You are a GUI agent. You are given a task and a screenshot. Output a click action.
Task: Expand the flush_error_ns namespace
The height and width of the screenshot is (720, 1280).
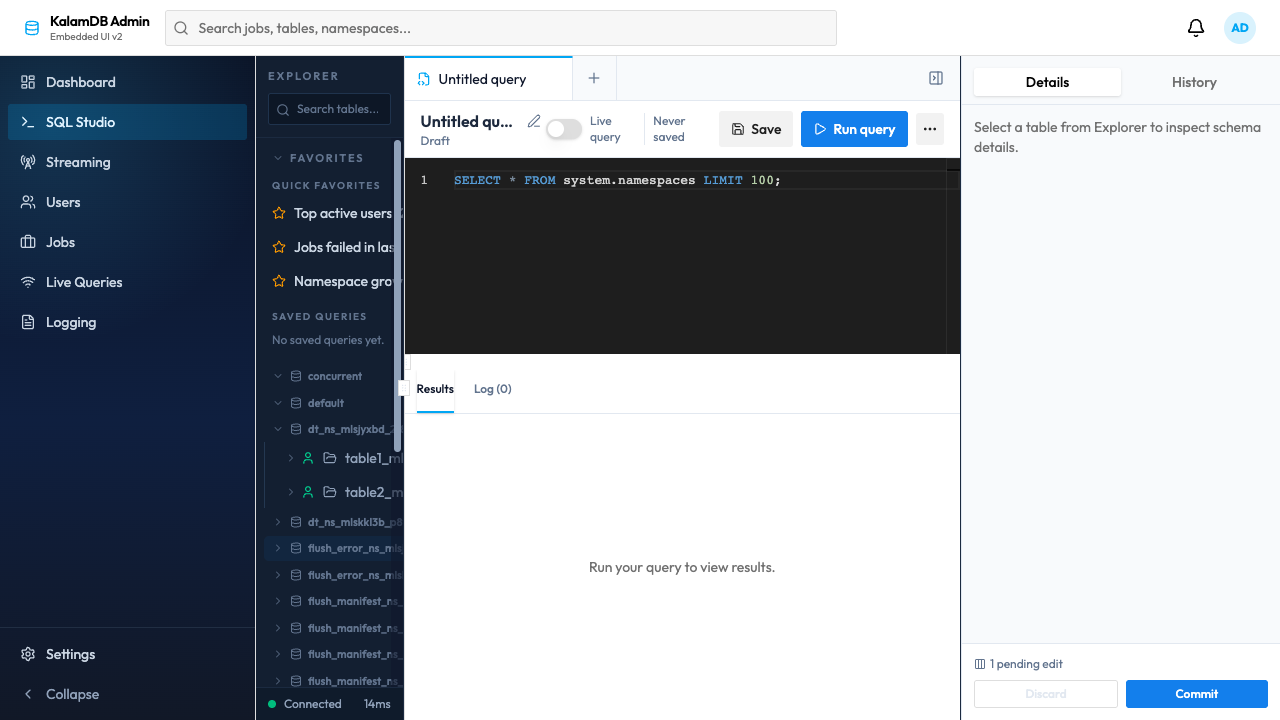[x=278, y=548]
